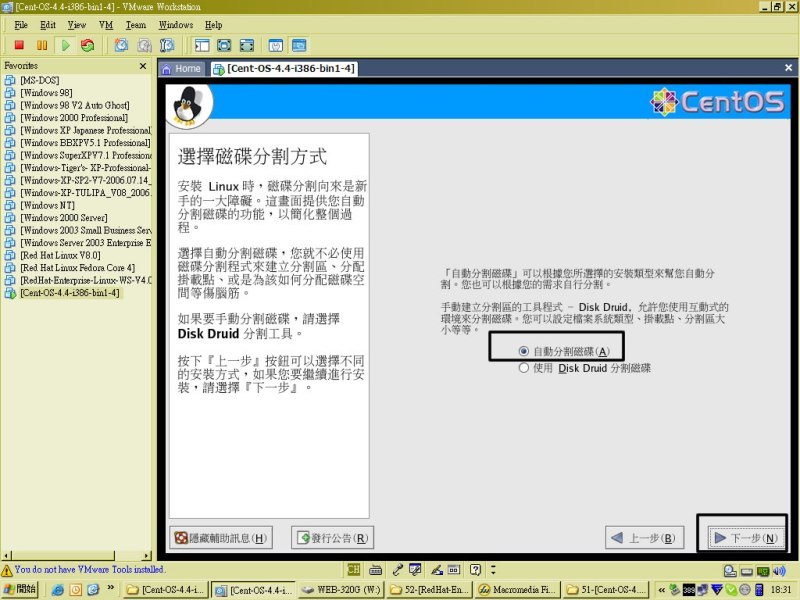The image size is (800, 600).
Task: Click the volume icon in system tray
Action: coord(779,571)
